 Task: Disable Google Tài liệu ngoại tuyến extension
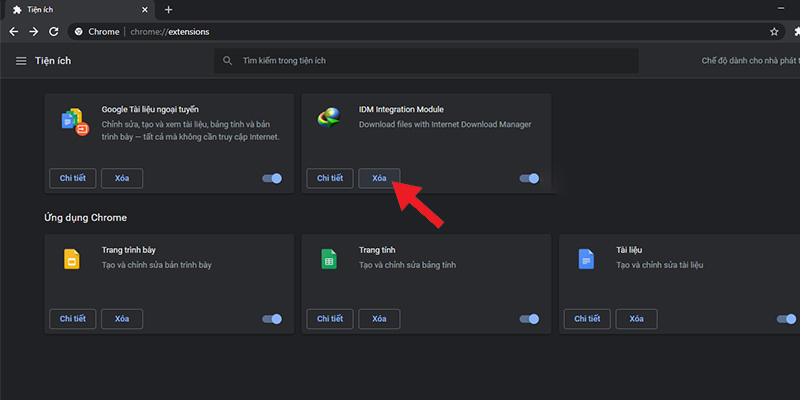pyautogui.click(x=272, y=178)
